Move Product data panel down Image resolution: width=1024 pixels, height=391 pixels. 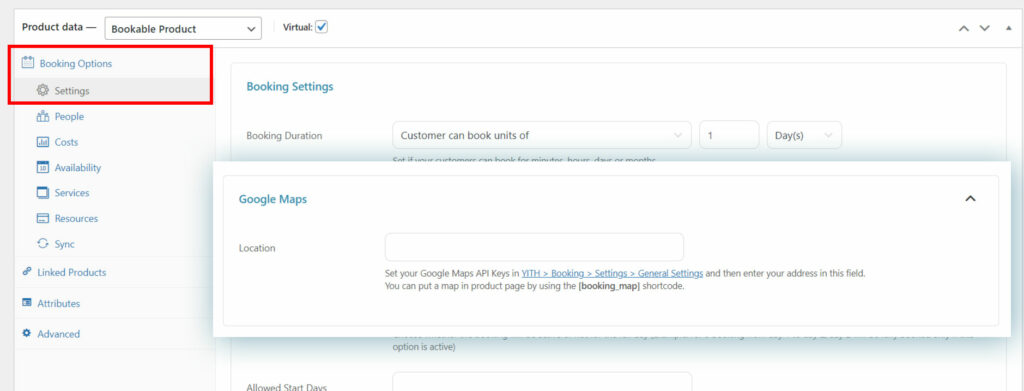[x=985, y=28]
